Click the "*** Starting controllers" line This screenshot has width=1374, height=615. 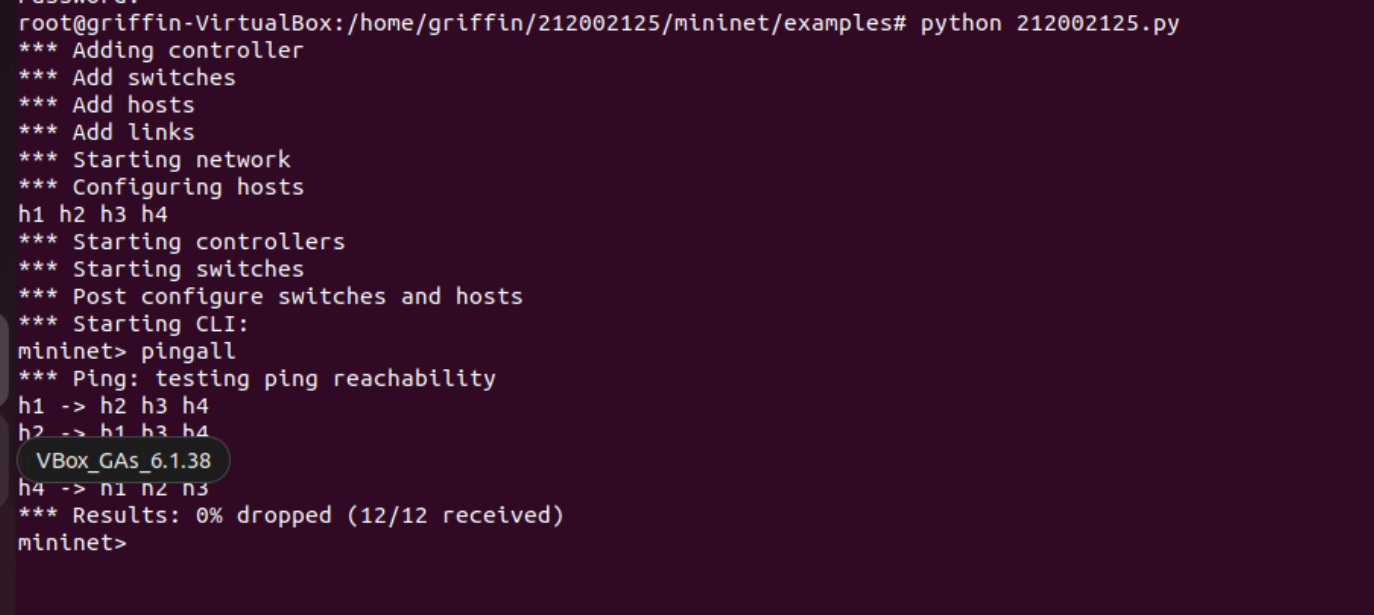coord(181,242)
